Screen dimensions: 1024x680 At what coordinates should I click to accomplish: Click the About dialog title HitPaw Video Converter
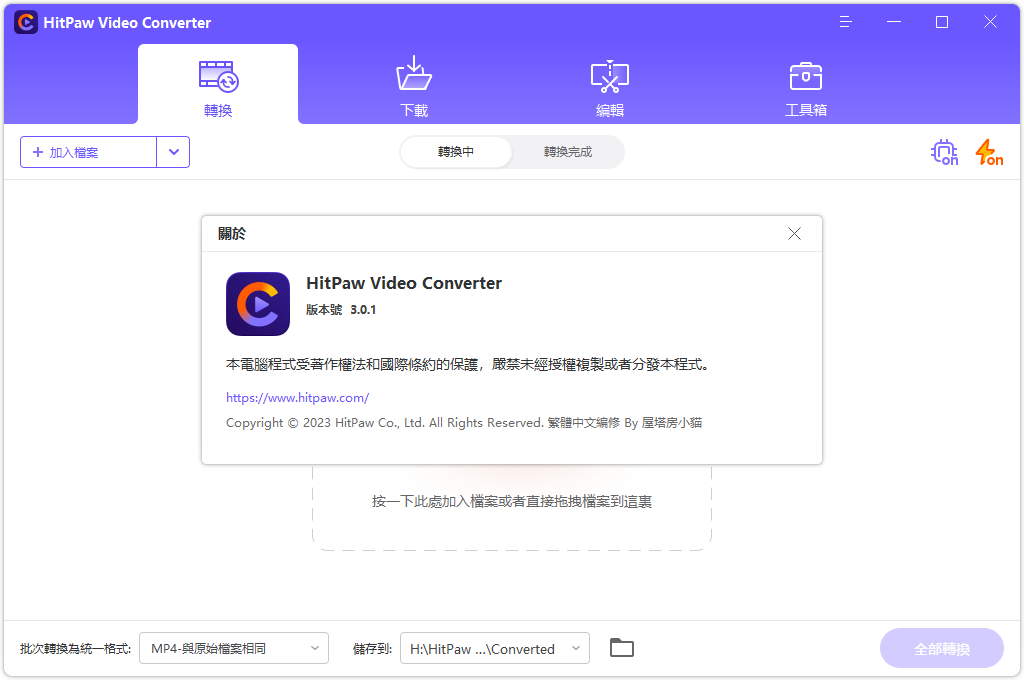pos(404,283)
